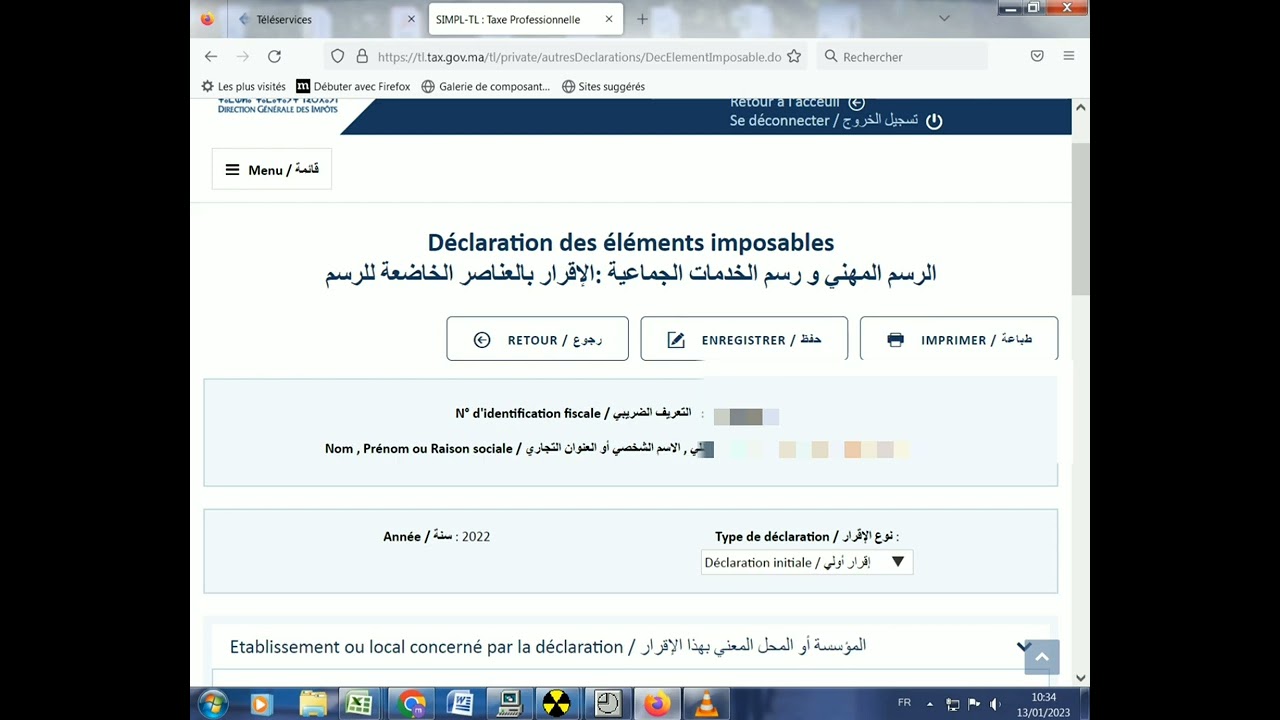Open VLC media player from taskbar
1280x720 pixels.
click(706, 704)
